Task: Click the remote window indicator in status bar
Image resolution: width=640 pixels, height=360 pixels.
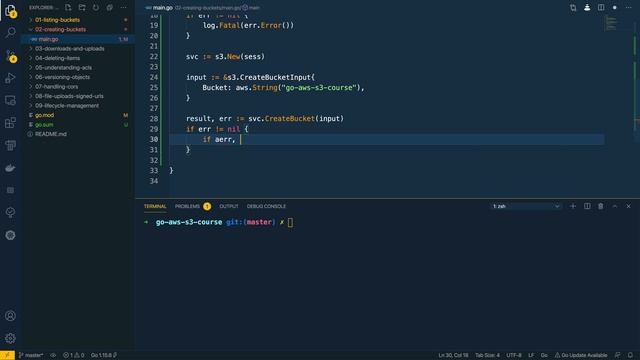Action: pos(7,355)
